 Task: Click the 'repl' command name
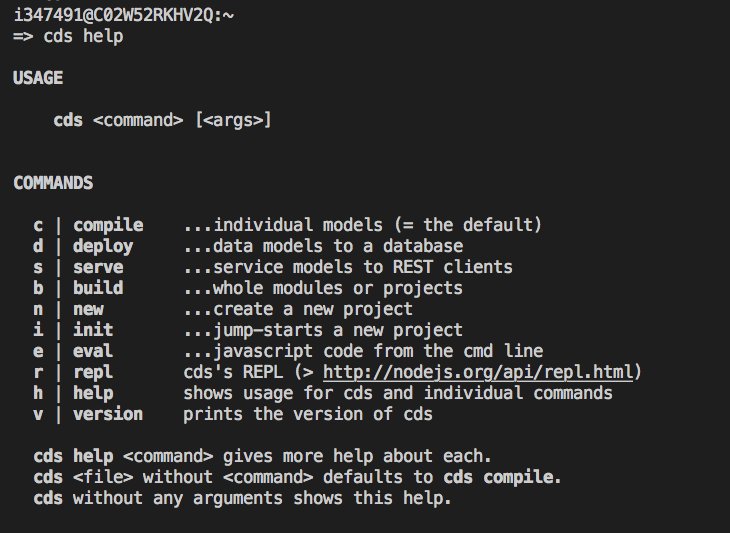click(x=93, y=373)
